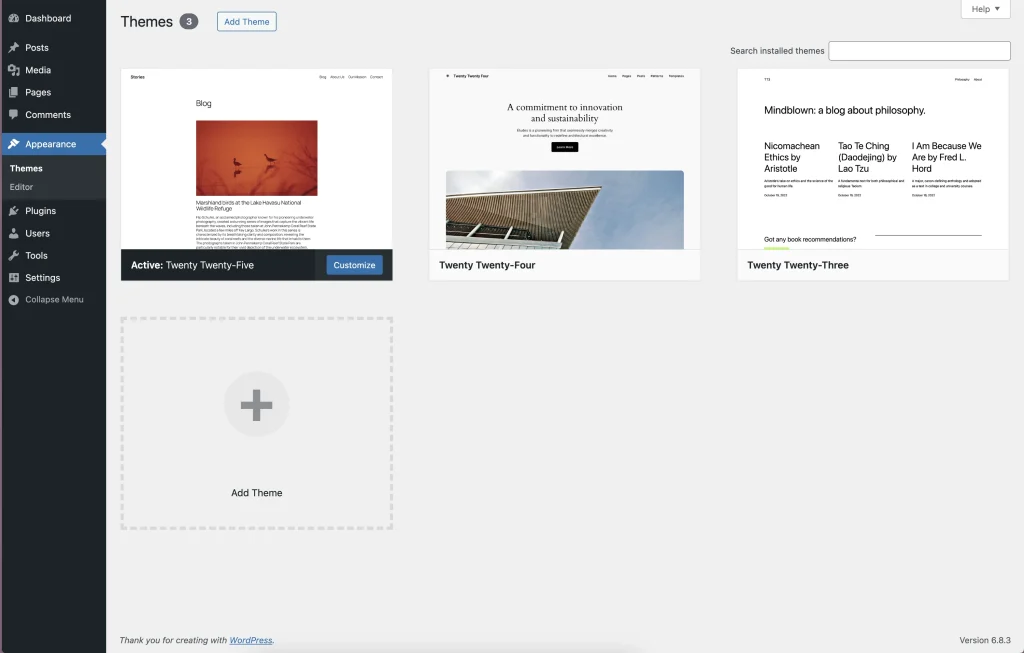Click the Search installed themes label

tap(777, 51)
